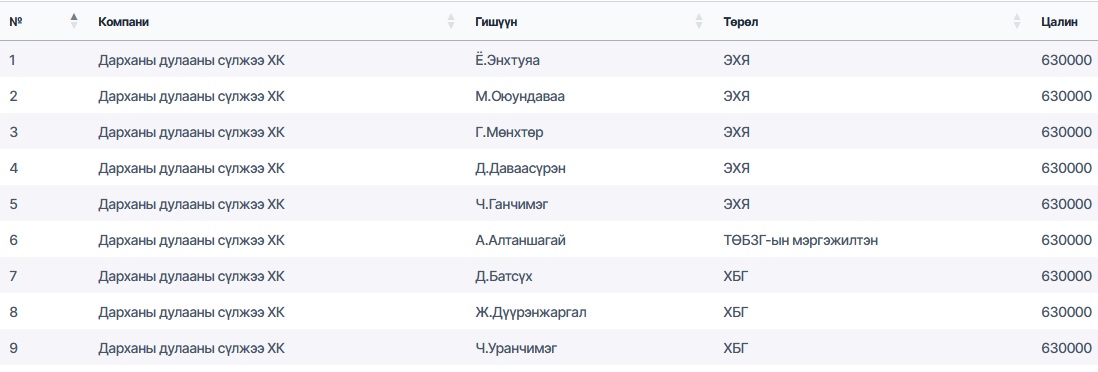
Task: Select А.Алтаншагай row entry
Action: click(520, 240)
